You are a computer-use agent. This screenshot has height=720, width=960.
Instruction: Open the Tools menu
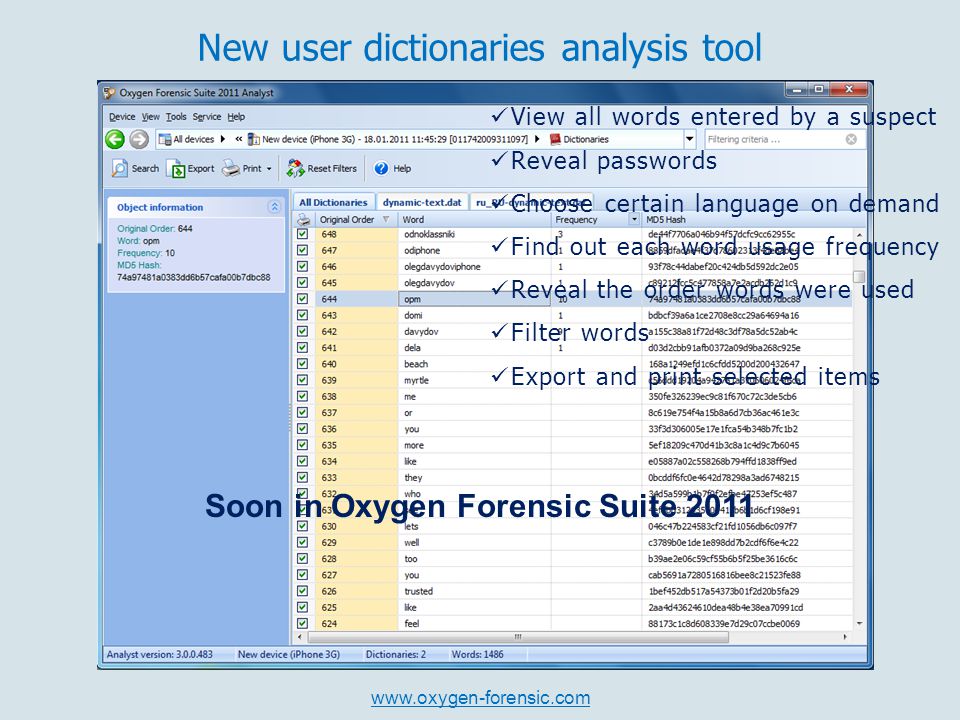click(176, 117)
